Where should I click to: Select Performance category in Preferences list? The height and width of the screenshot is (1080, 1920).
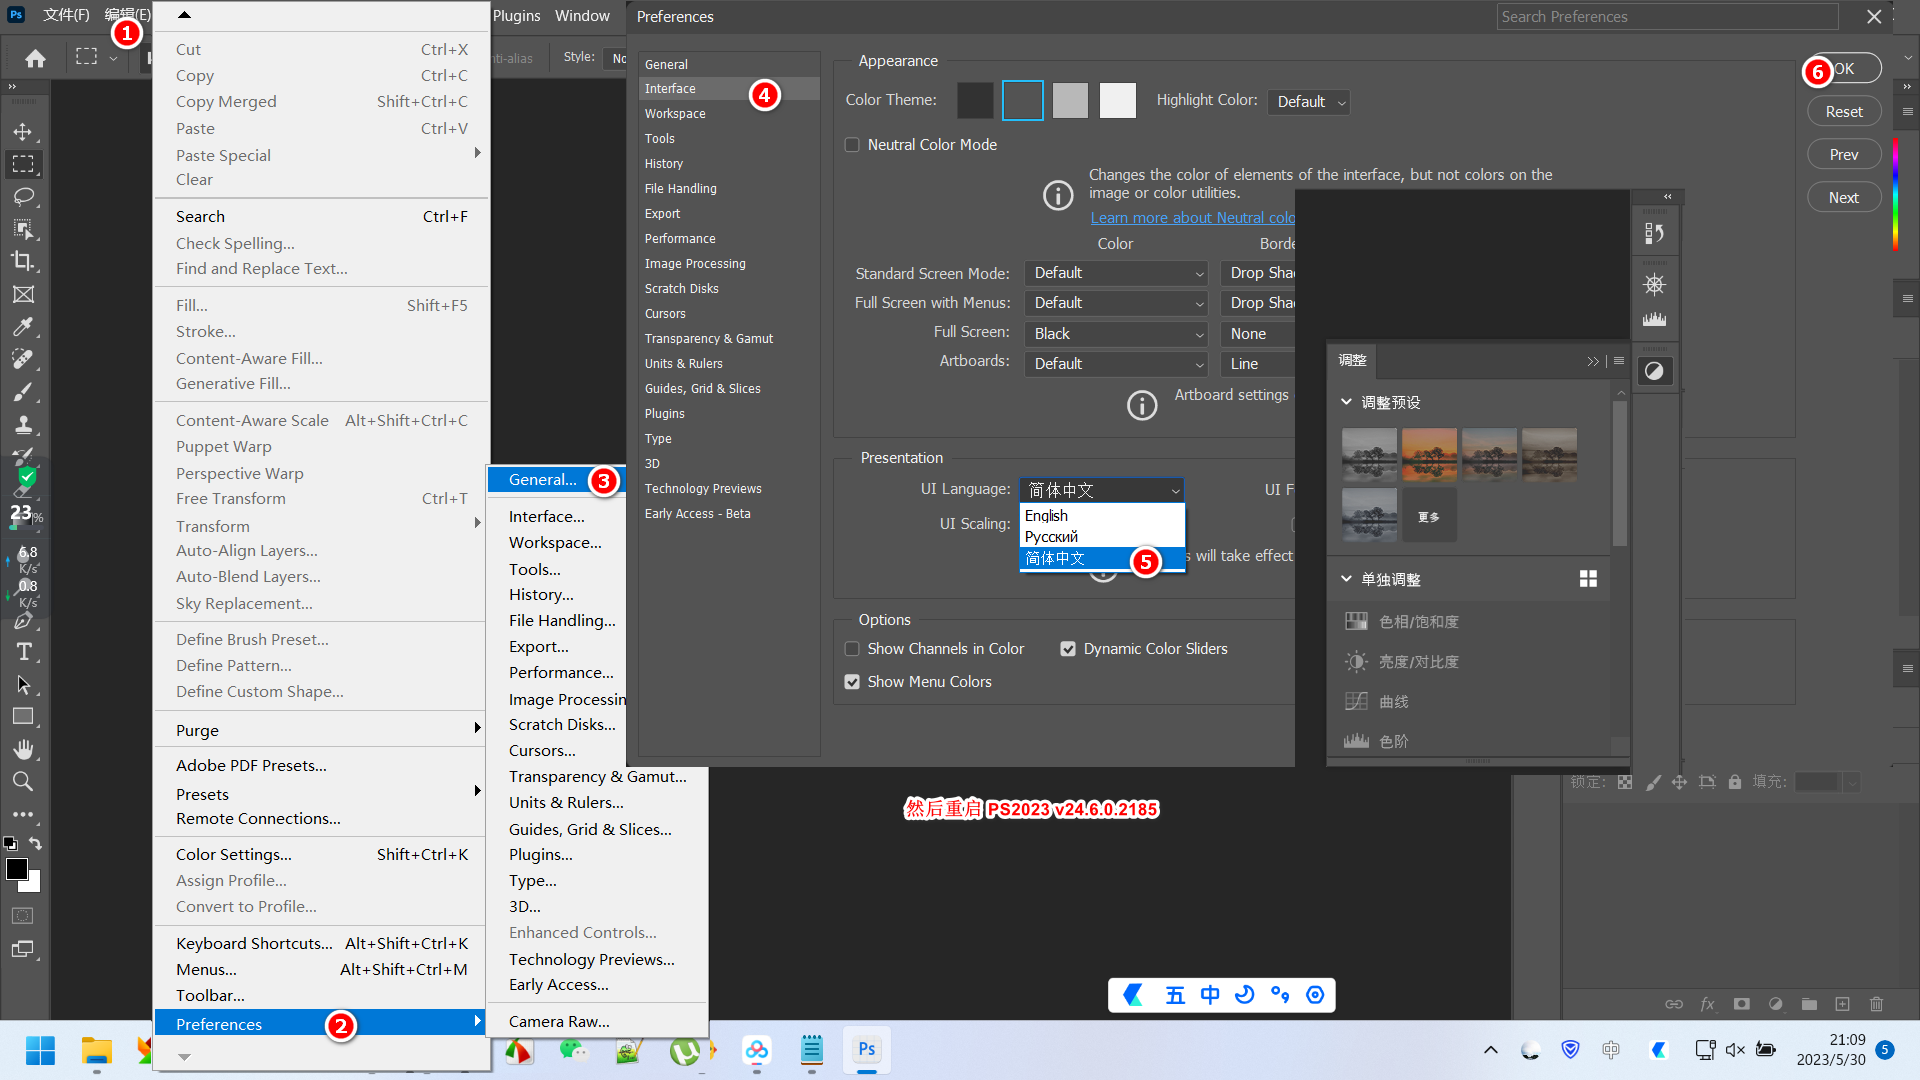point(729,239)
